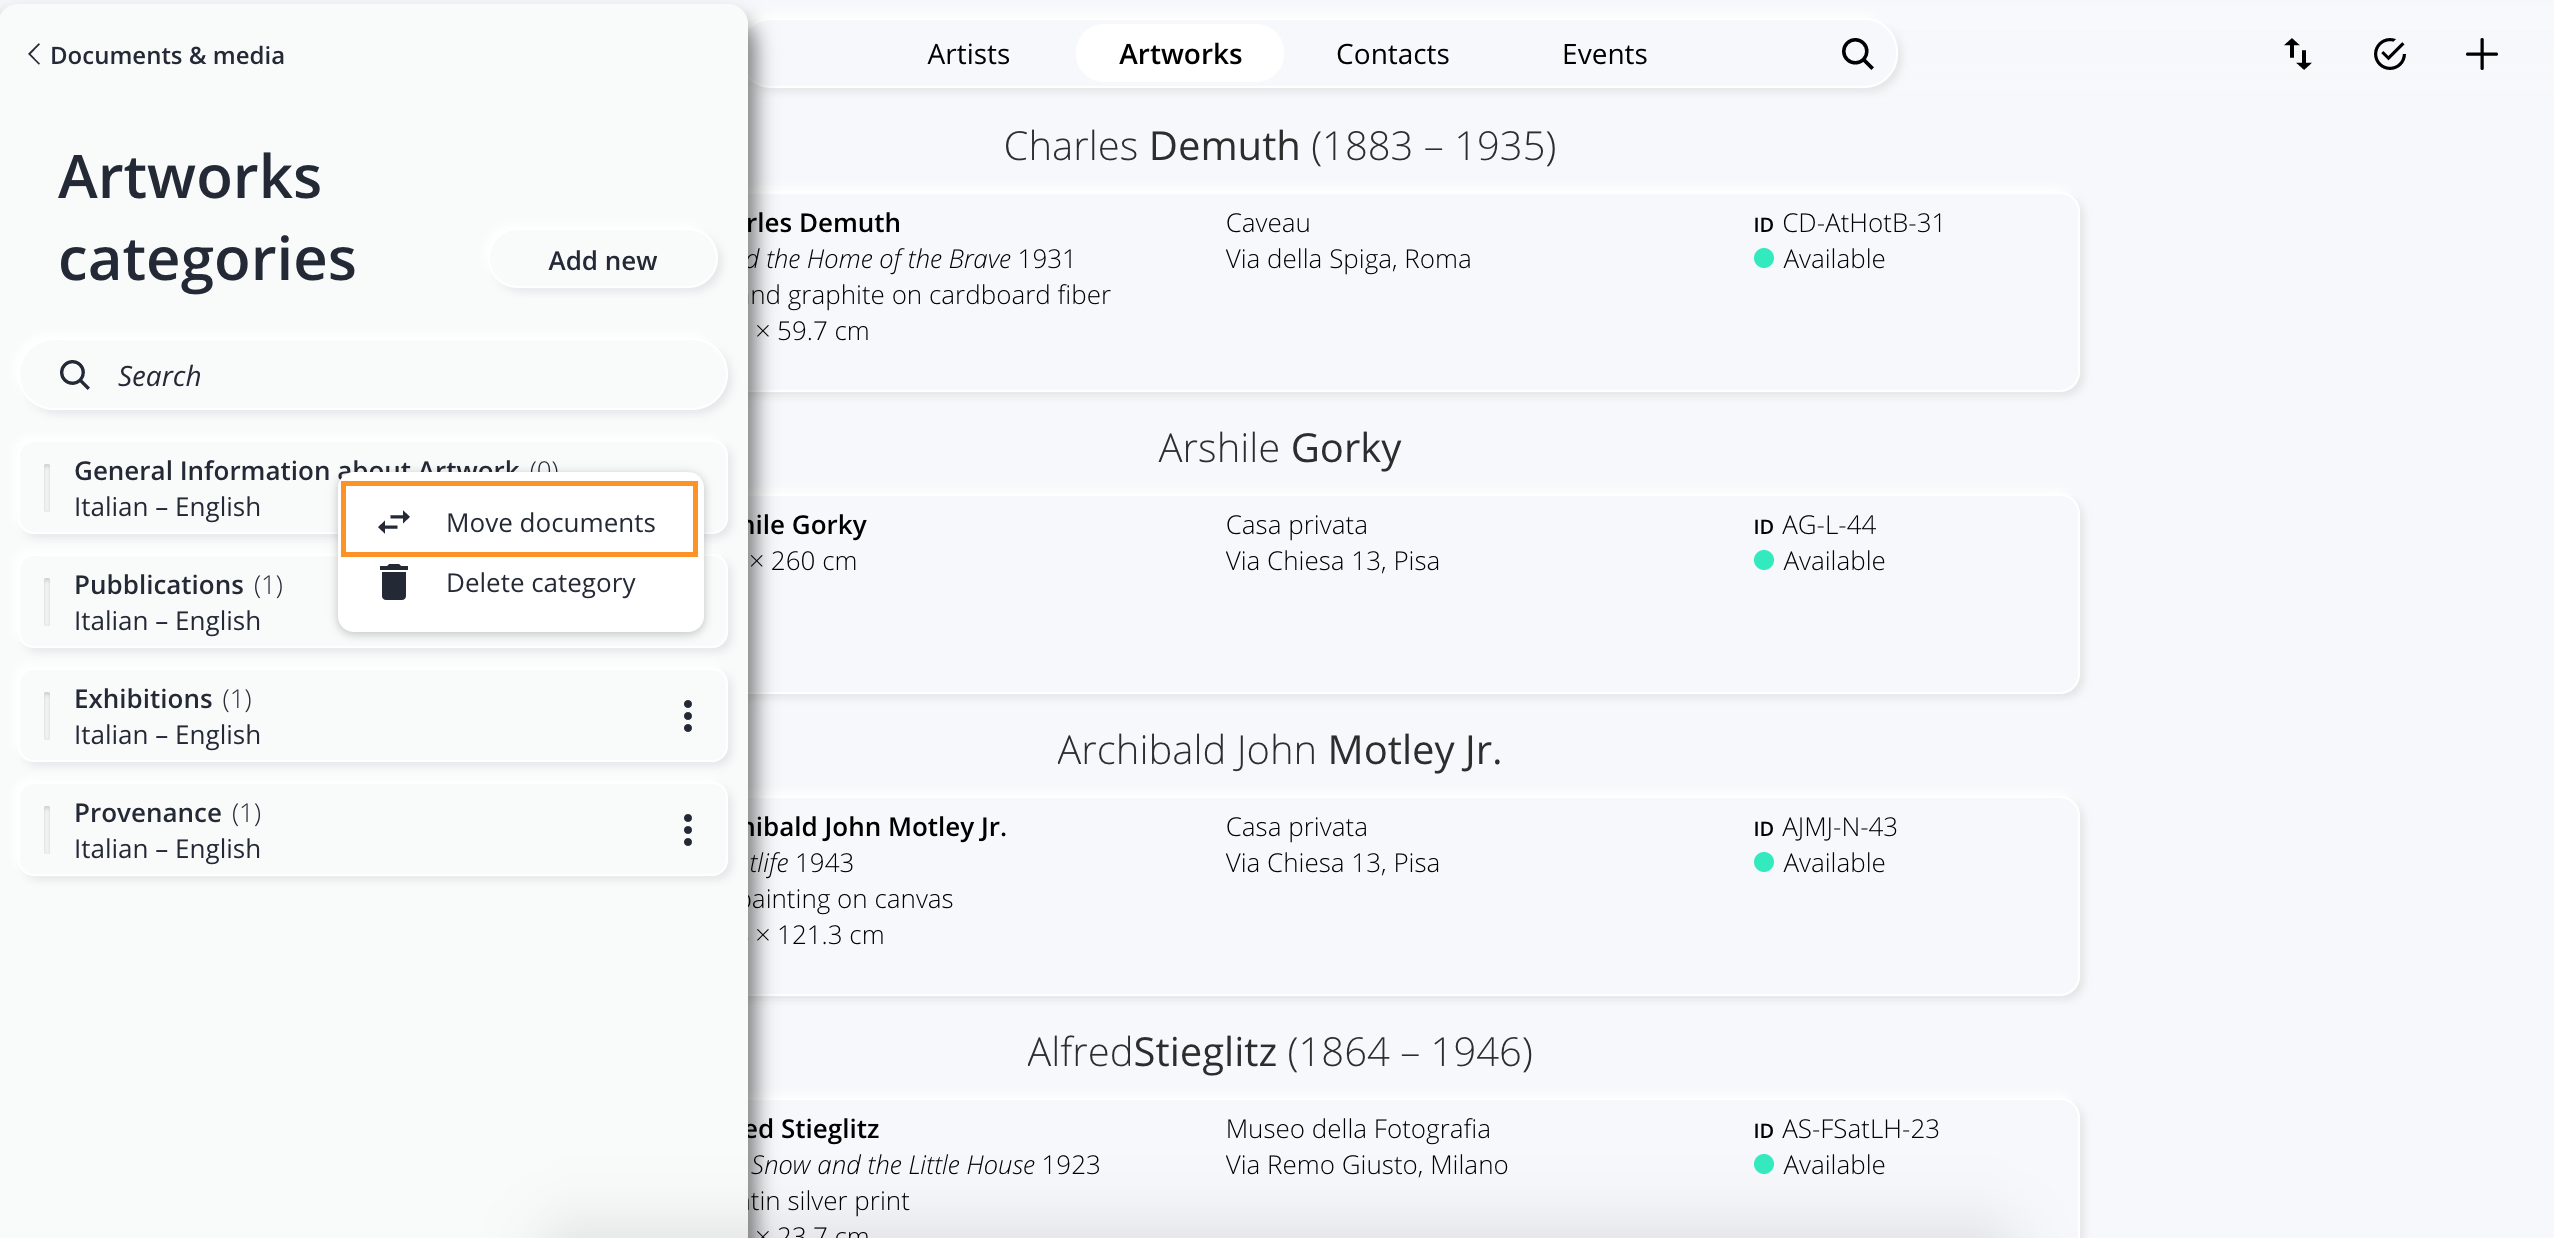
Task: Select Move documents from the context menu
Action: coord(519,521)
